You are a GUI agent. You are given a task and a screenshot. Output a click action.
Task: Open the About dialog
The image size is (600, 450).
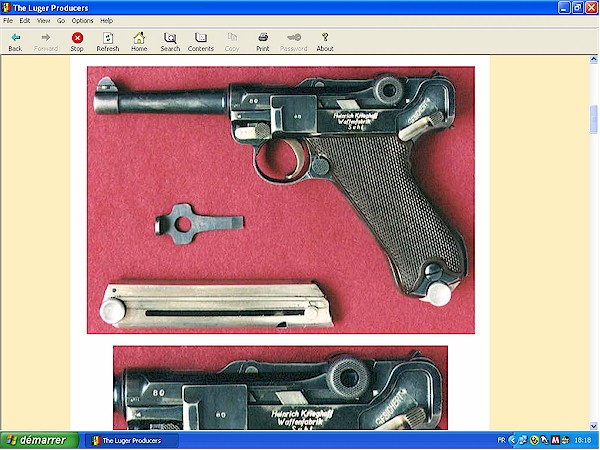point(325,42)
